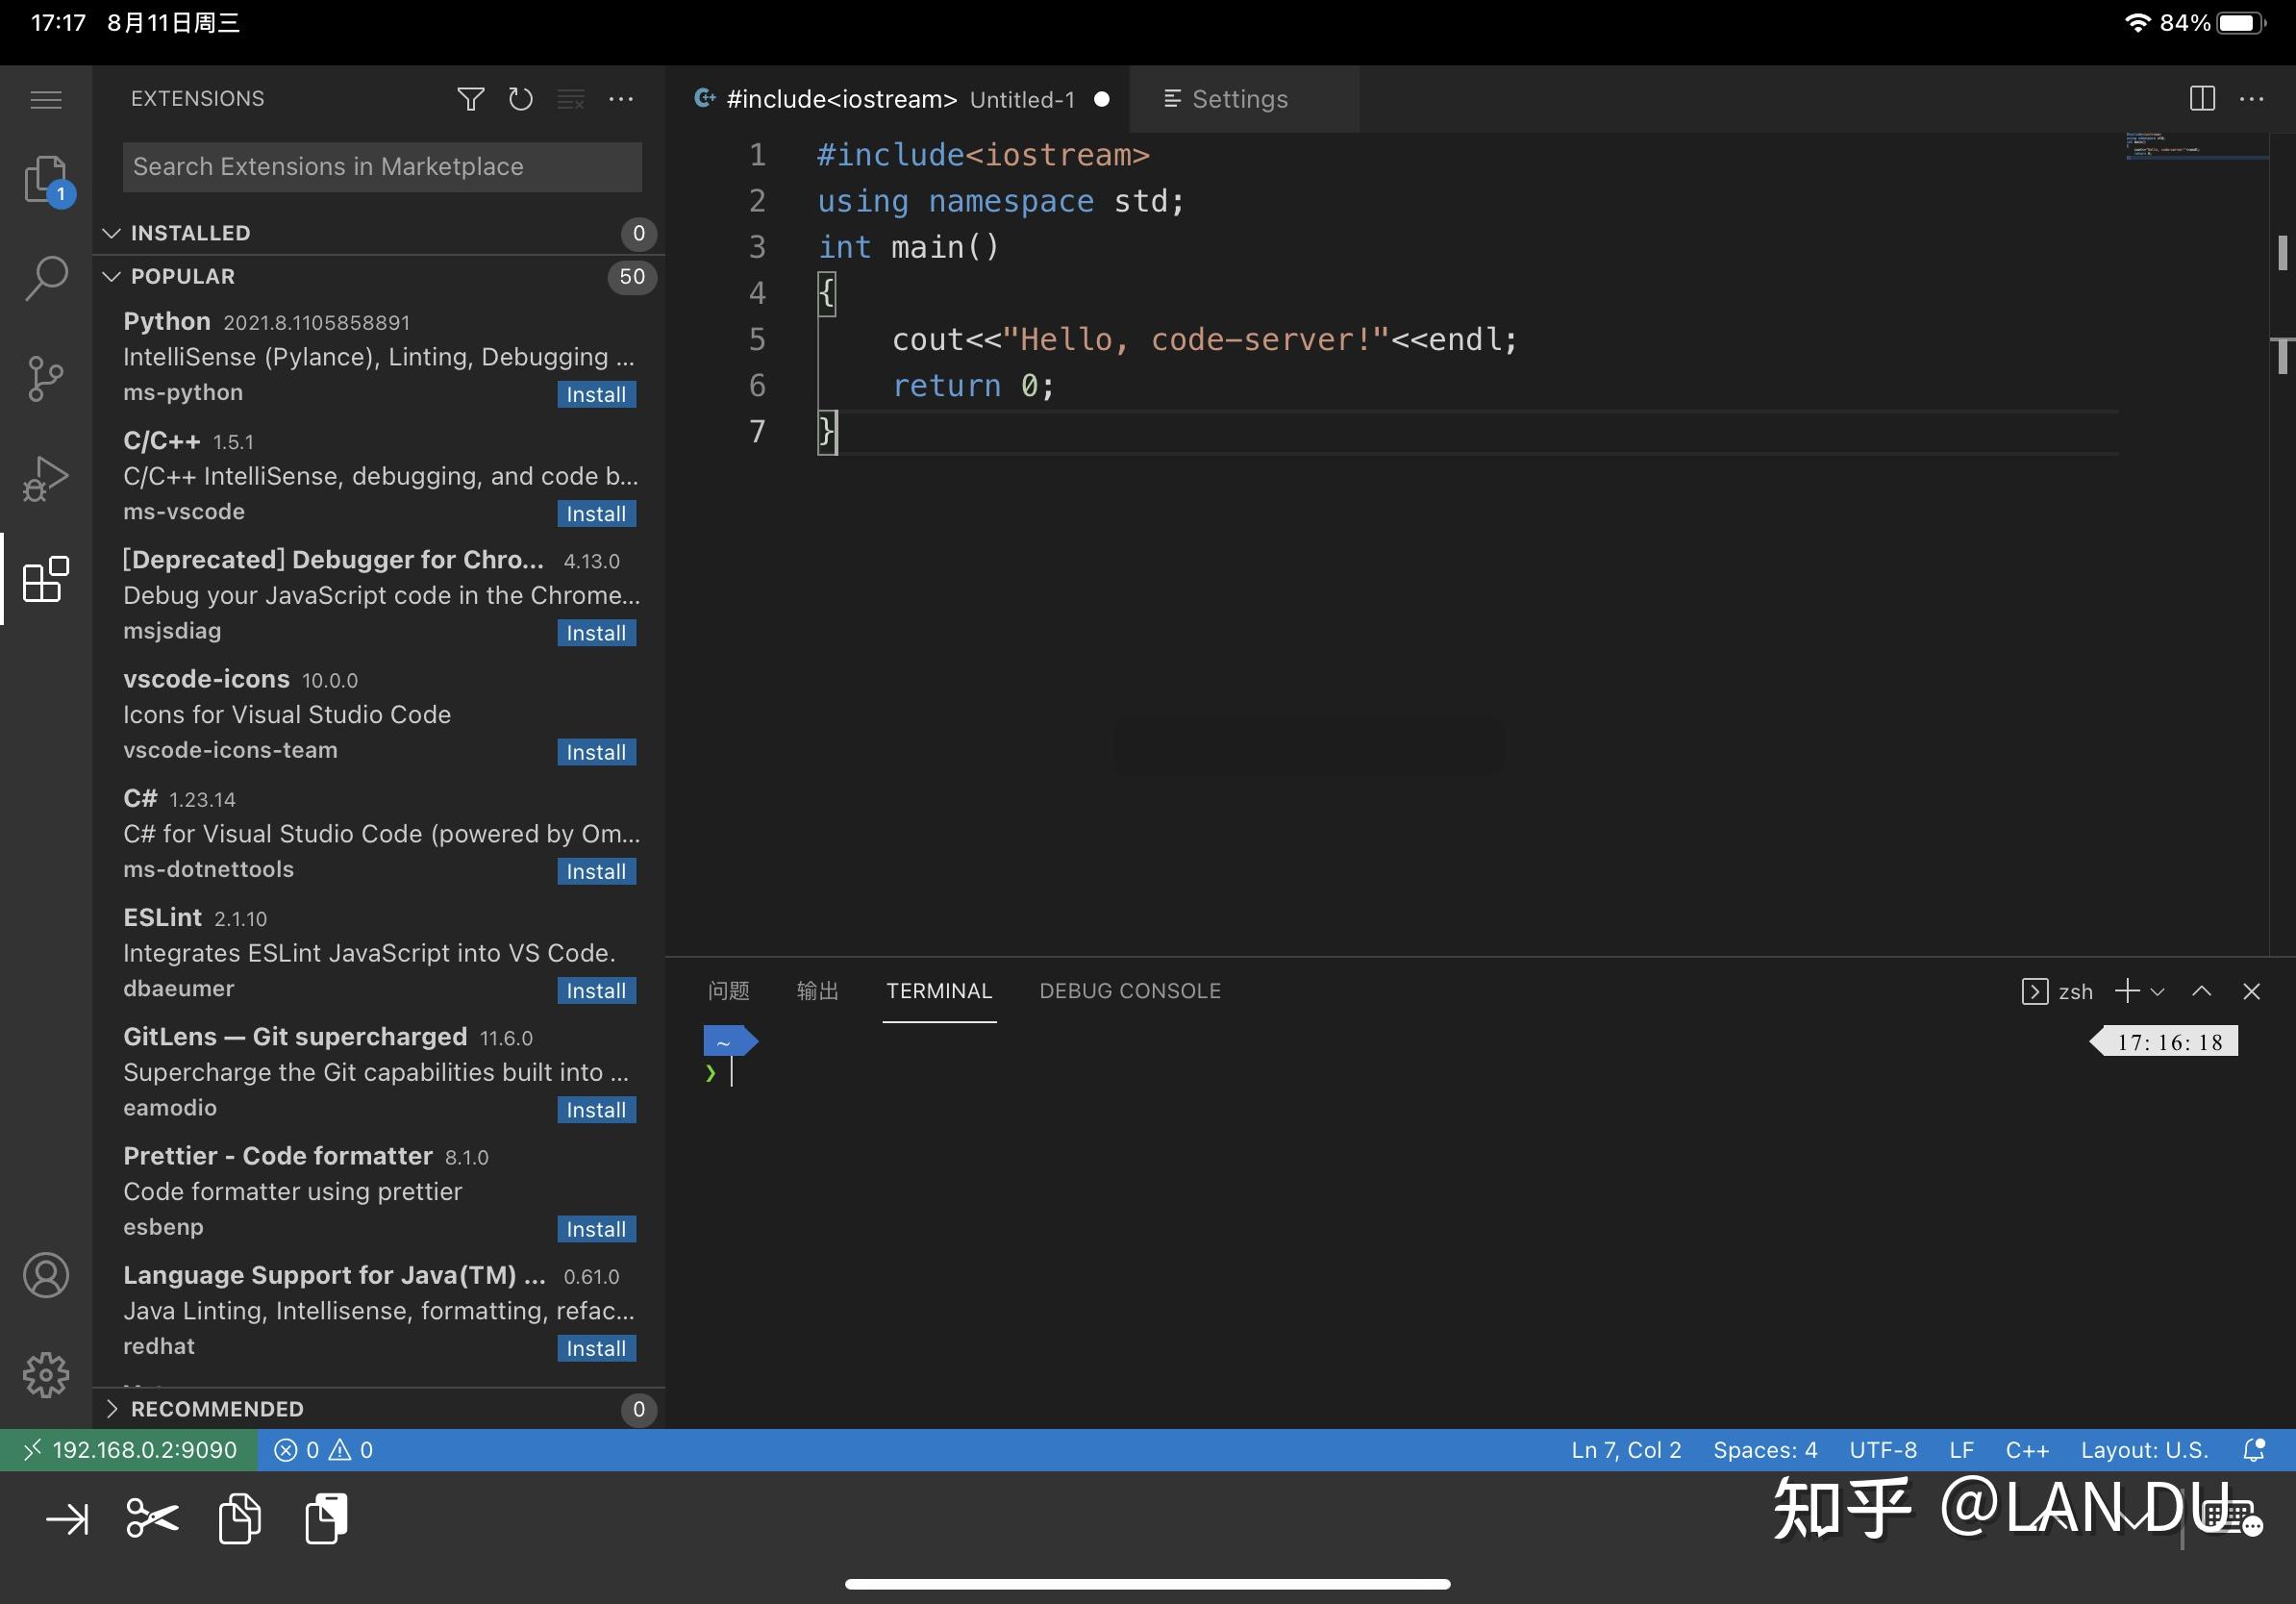This screenshot has height=1604, width=2296.
Task: Split the editor
Action: (2201, 98)
